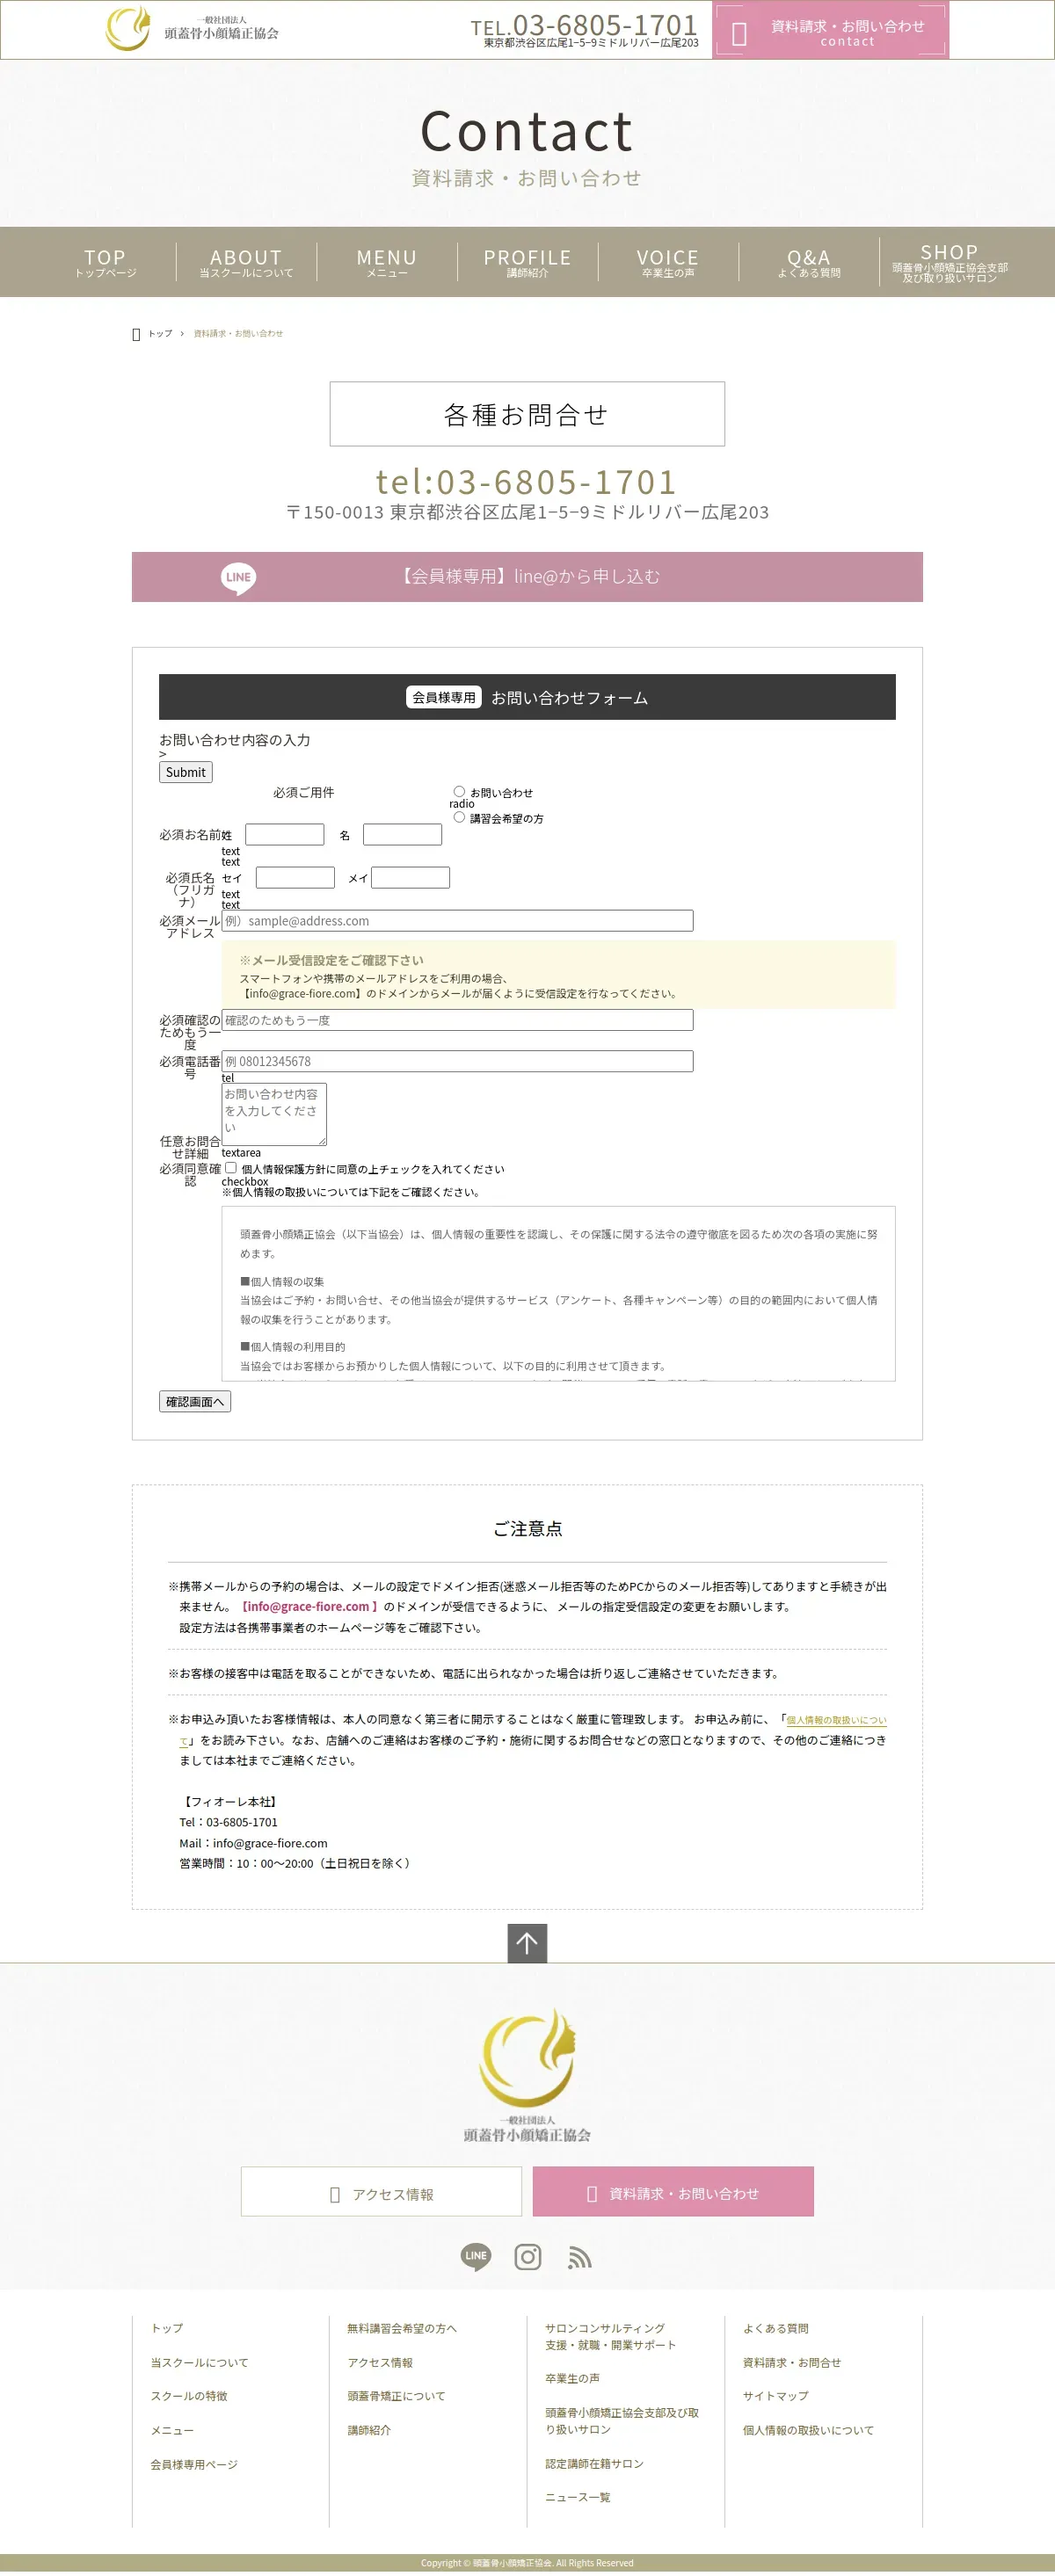
Task: Open the line@ application banner link
Action: coord(527,577)
